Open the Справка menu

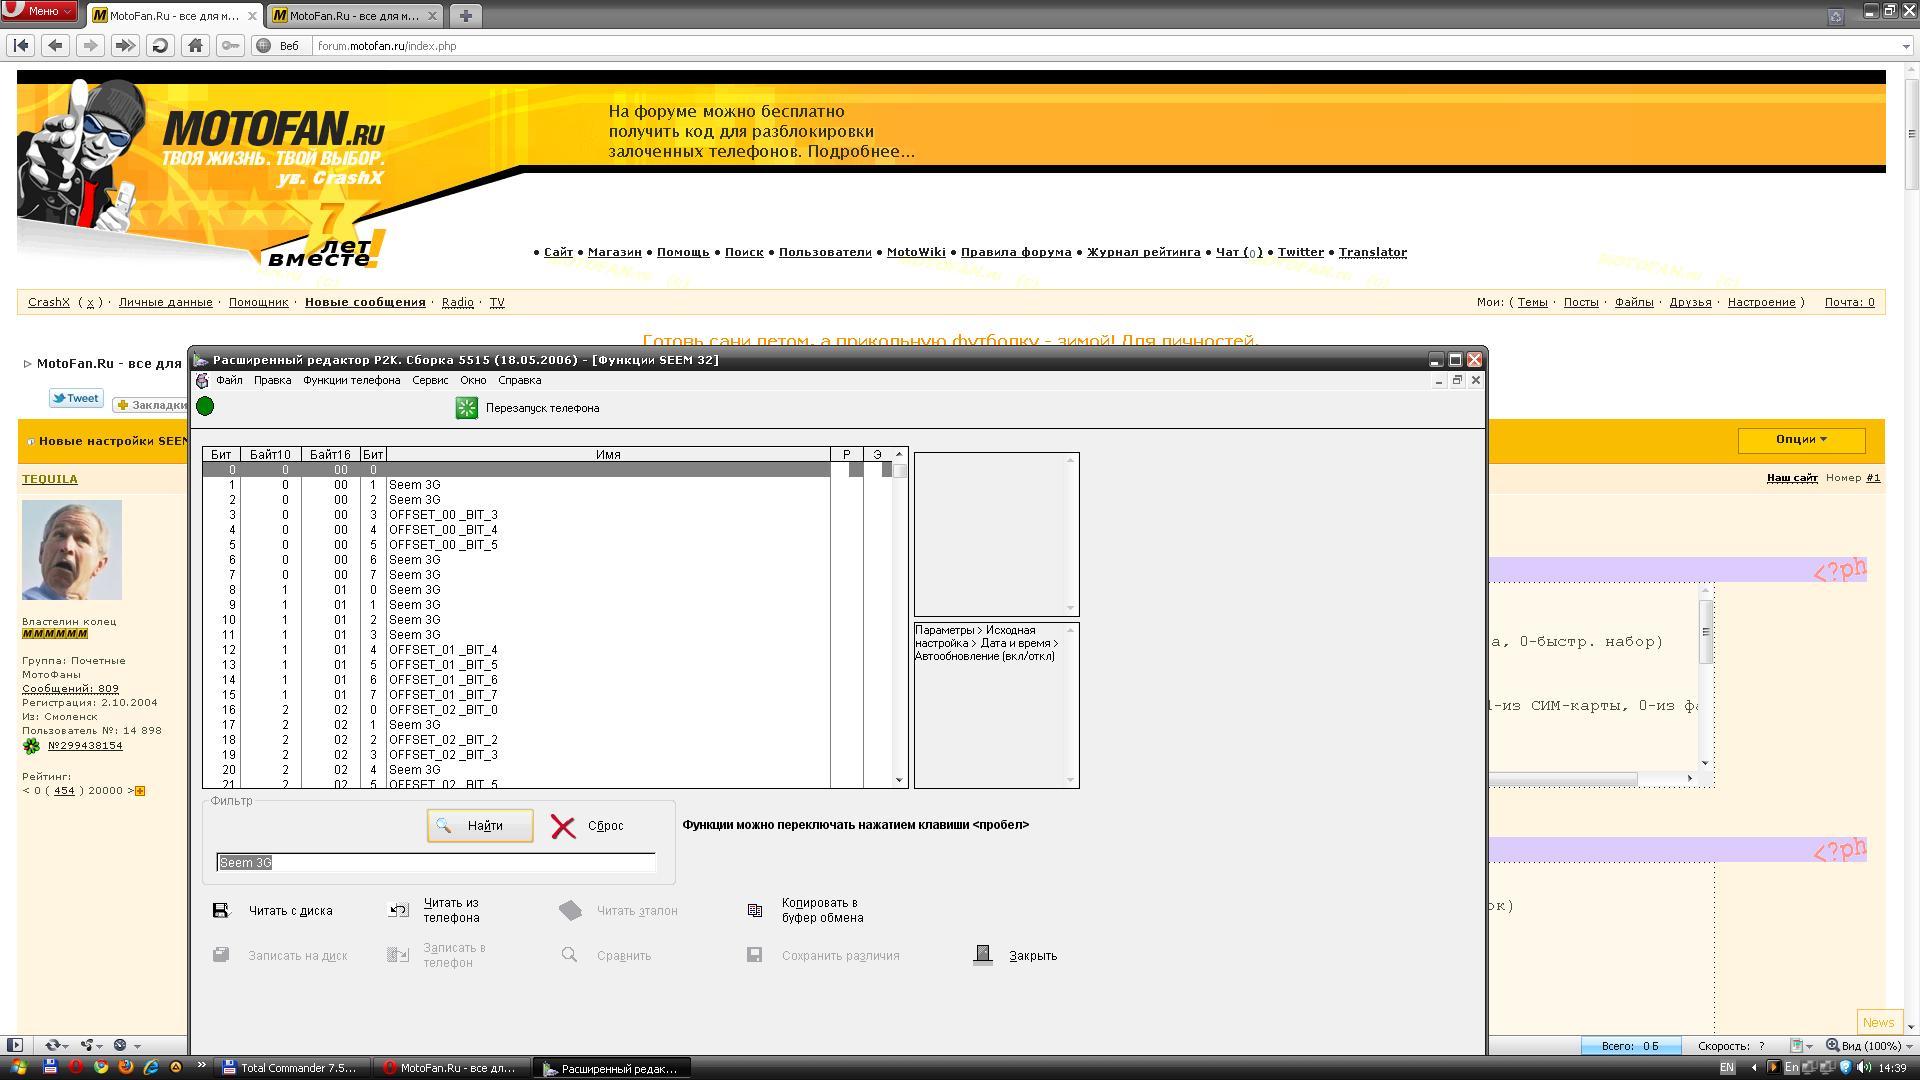[519, 380]
